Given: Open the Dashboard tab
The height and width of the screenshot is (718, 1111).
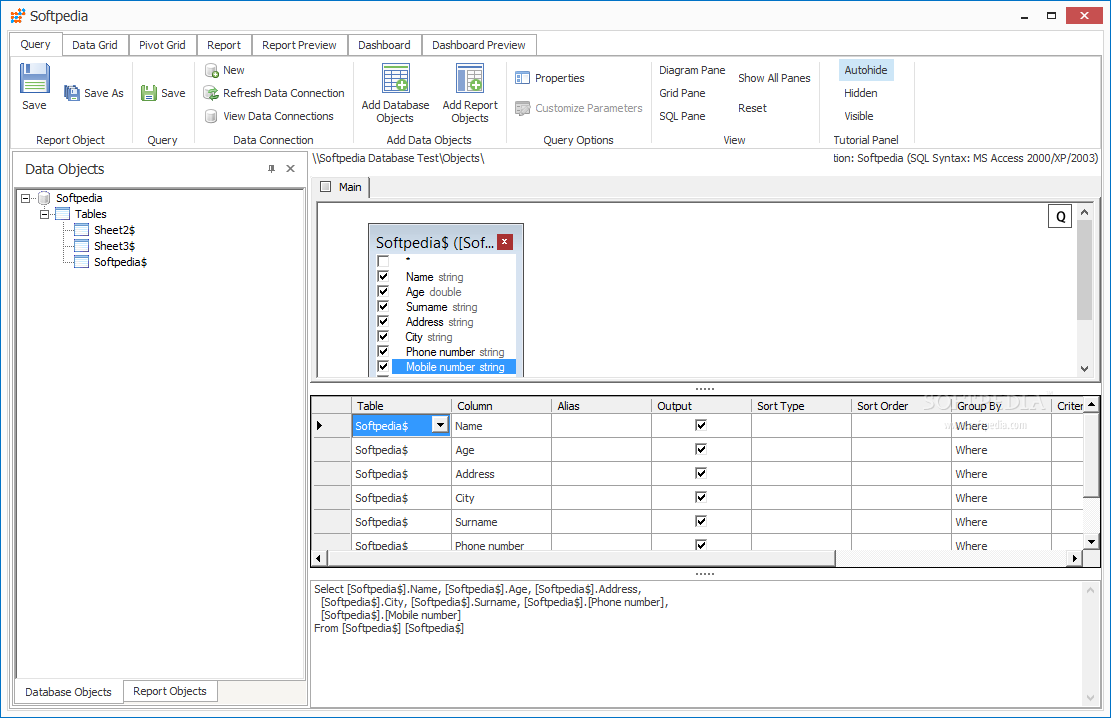Looking at the screenshot, I should point(384,45).
